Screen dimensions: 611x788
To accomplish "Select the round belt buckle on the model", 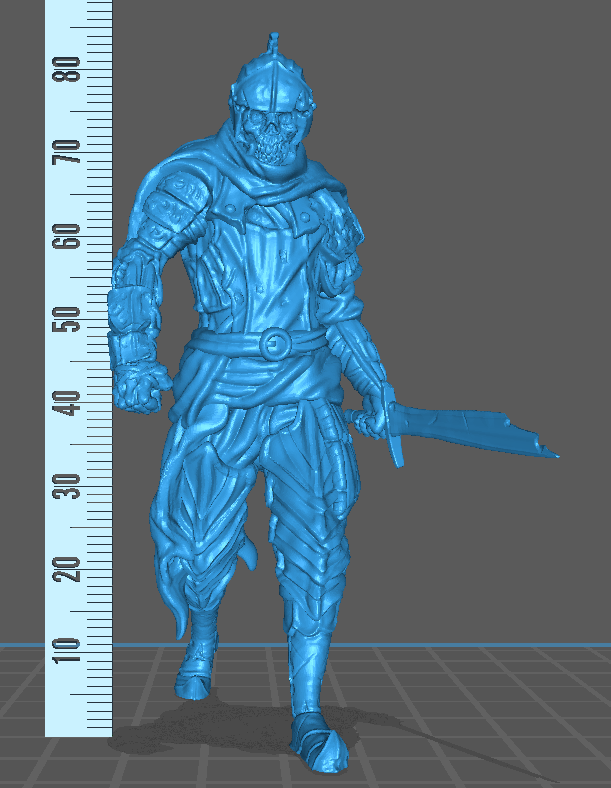I will (x=275, y=344).
